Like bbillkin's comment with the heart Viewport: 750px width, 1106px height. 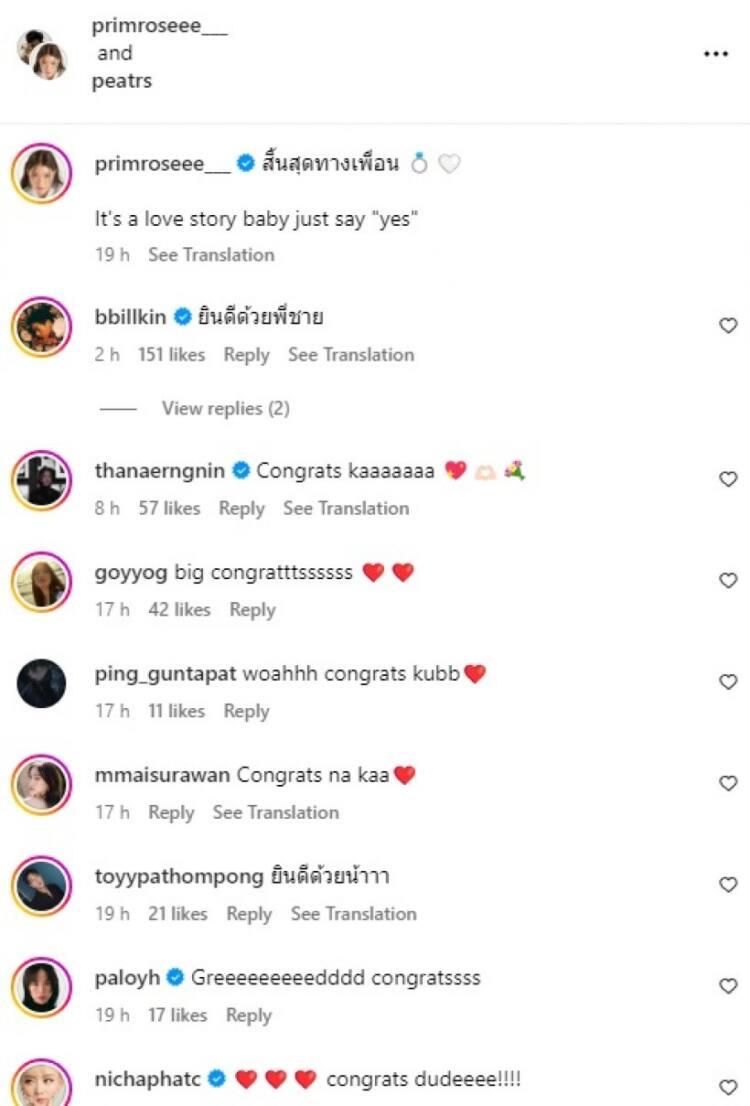[728, 325]
